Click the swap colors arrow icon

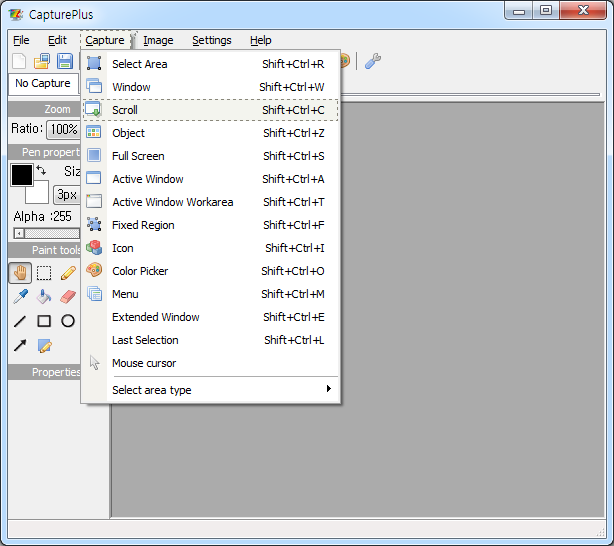[41, 171]
